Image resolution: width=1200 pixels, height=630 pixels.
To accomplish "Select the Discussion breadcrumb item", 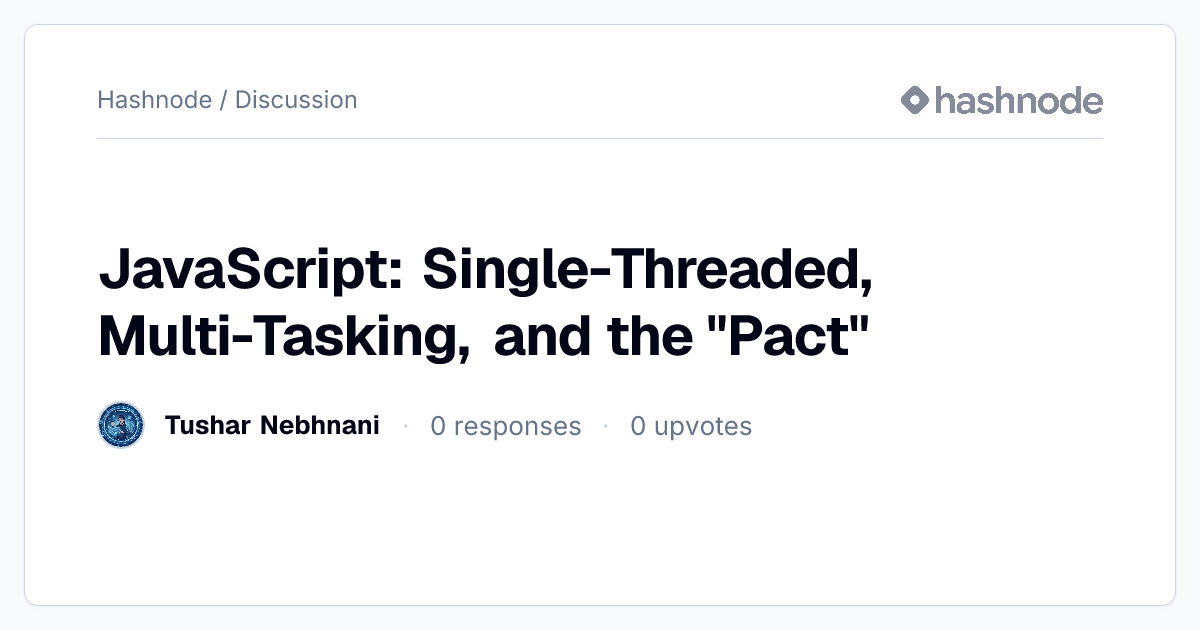I will click(x=296, y=100).
